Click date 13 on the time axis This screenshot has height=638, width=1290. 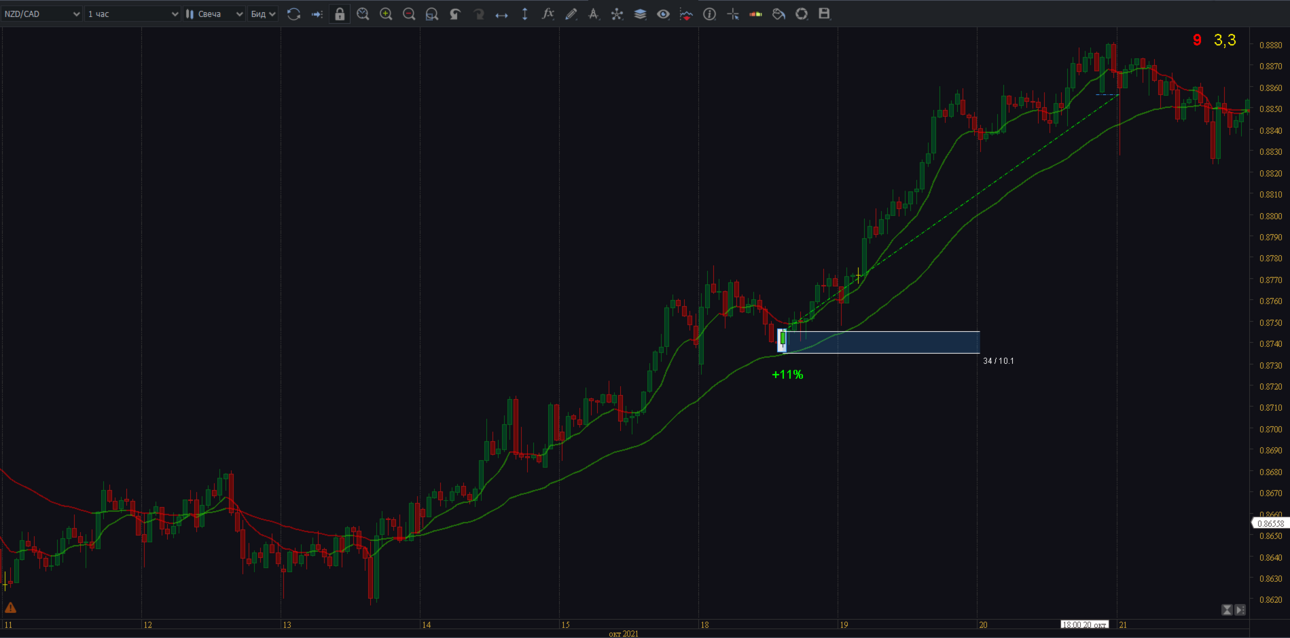(x=286, y=625)
